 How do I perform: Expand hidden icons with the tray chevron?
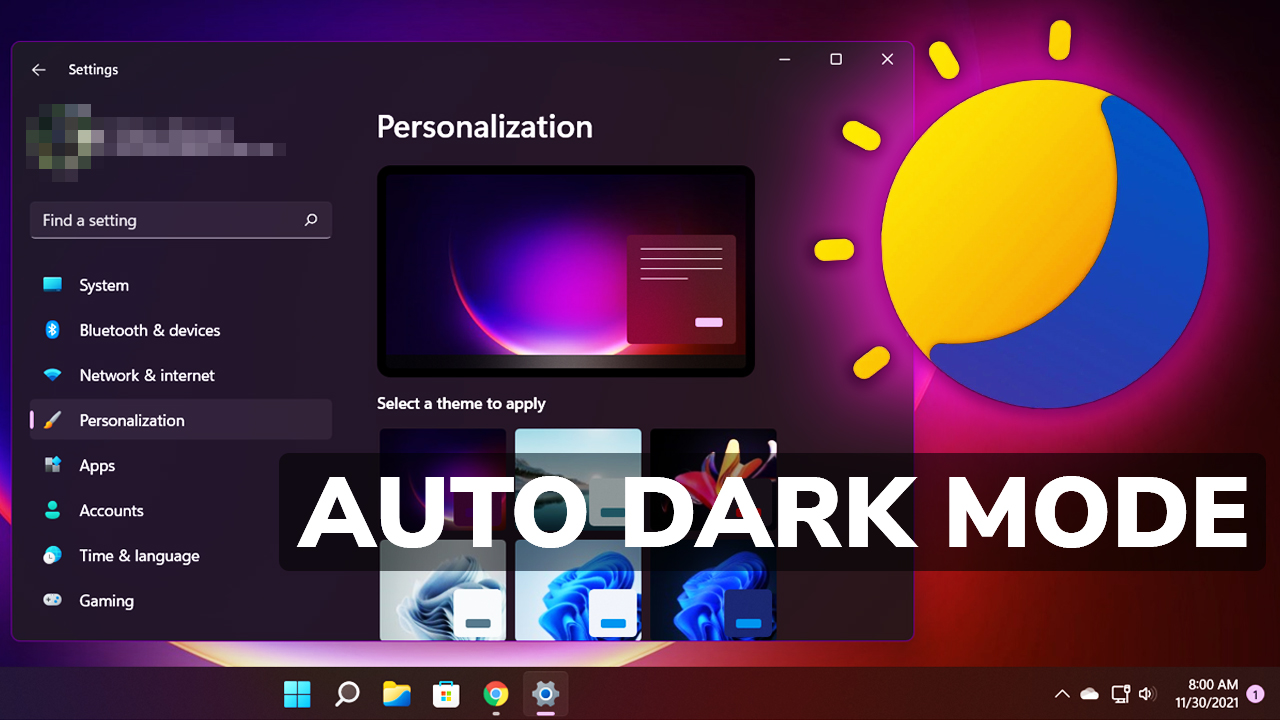tap(1061, 693)
